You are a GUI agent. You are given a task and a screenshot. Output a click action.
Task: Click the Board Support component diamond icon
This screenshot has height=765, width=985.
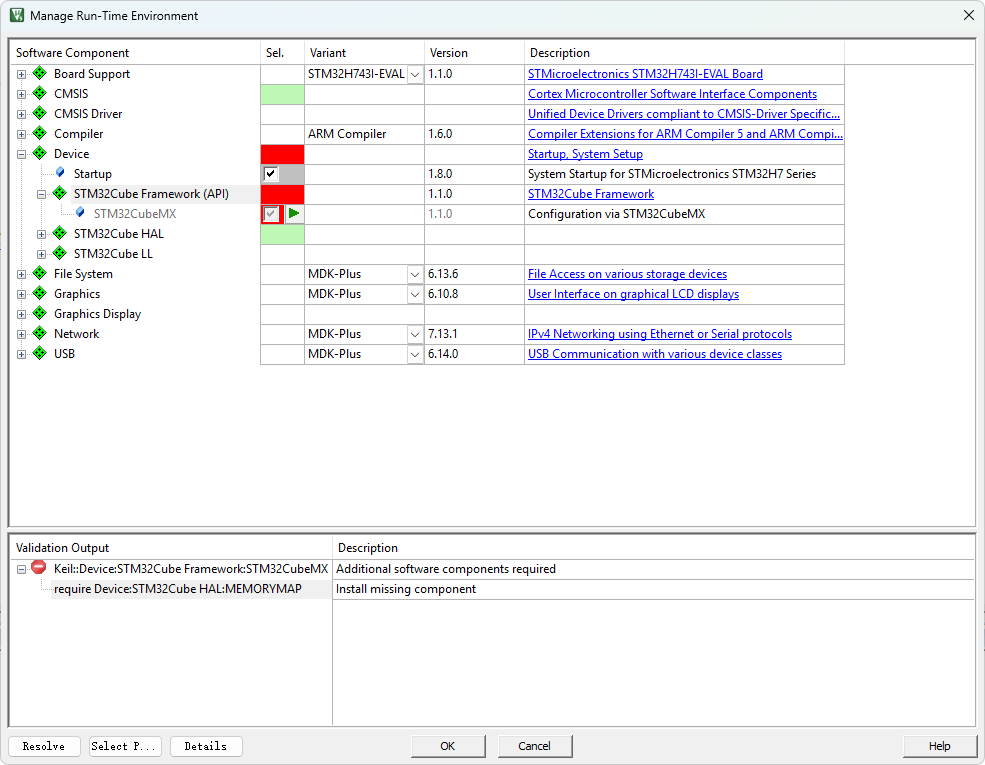coord(40,73)
